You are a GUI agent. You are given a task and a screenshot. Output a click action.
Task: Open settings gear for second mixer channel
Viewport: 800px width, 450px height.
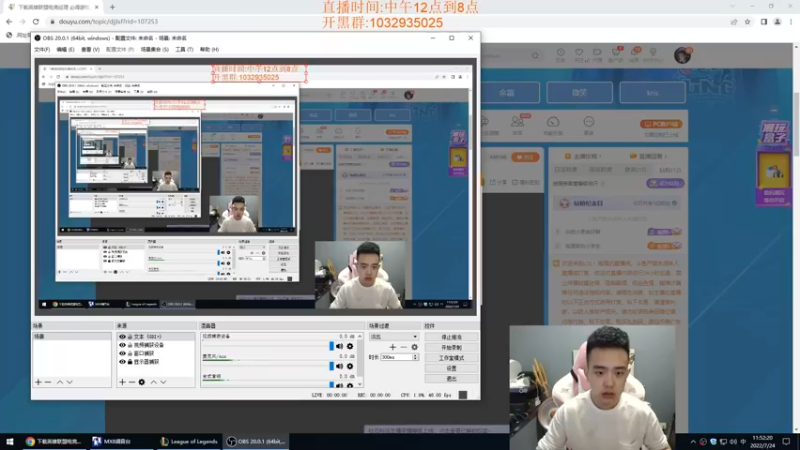tap(350, 366)
